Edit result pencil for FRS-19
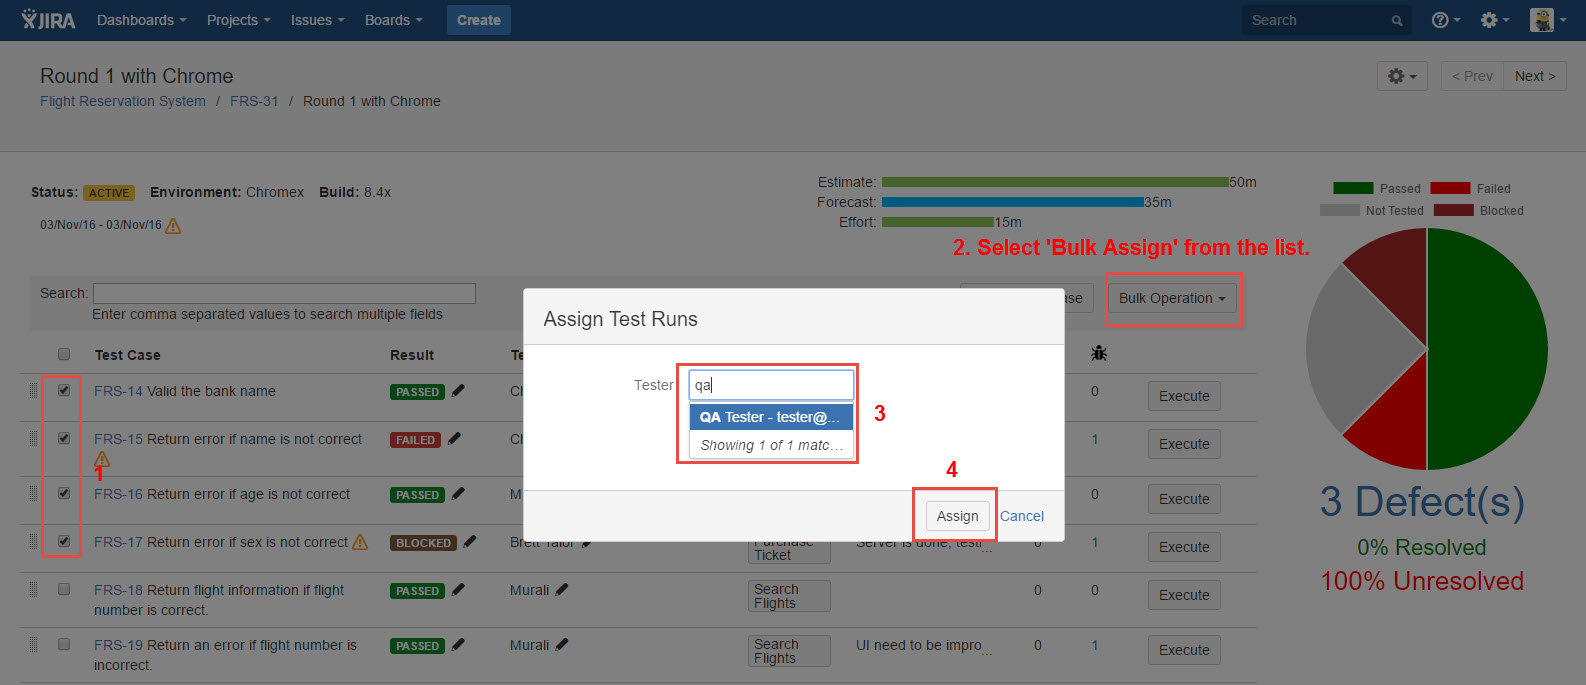 (458, 645)
